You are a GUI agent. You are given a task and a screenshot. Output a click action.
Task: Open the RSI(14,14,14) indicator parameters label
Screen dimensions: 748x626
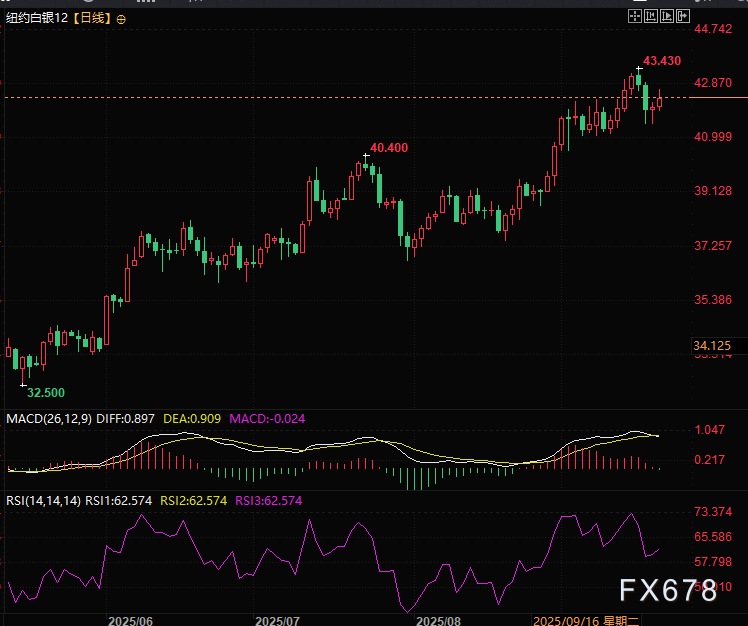point(44,500)
